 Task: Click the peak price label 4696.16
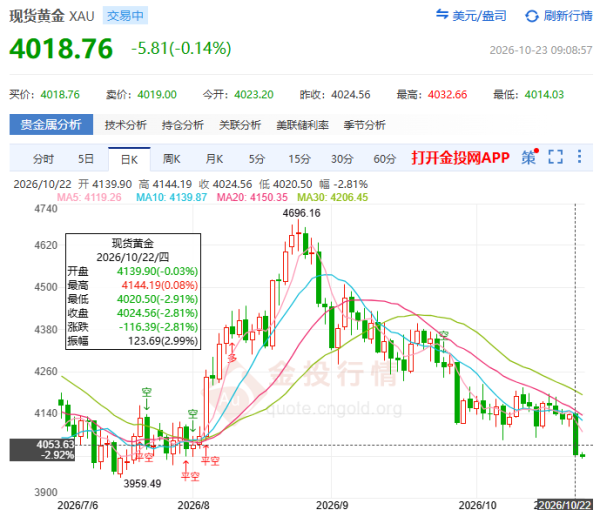tap(302, 213)
